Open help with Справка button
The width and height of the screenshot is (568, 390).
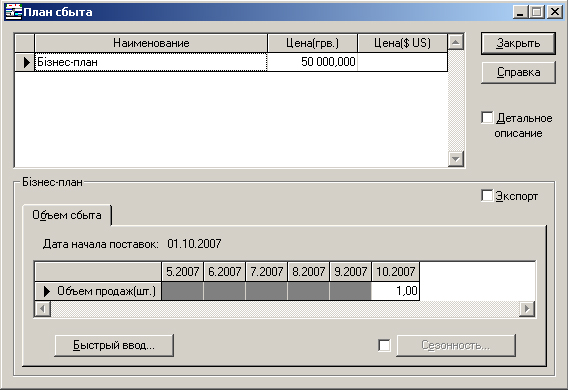[518, 72]
